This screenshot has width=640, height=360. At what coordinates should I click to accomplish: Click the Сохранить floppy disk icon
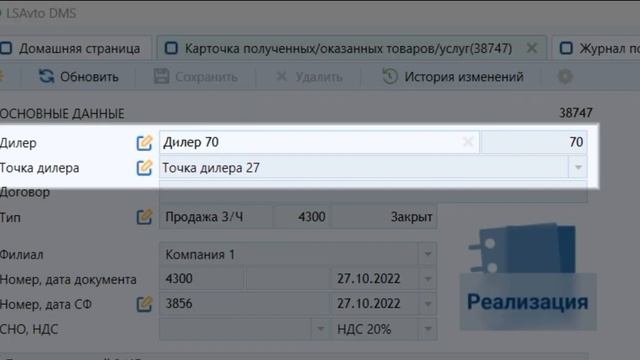point(161,76)
